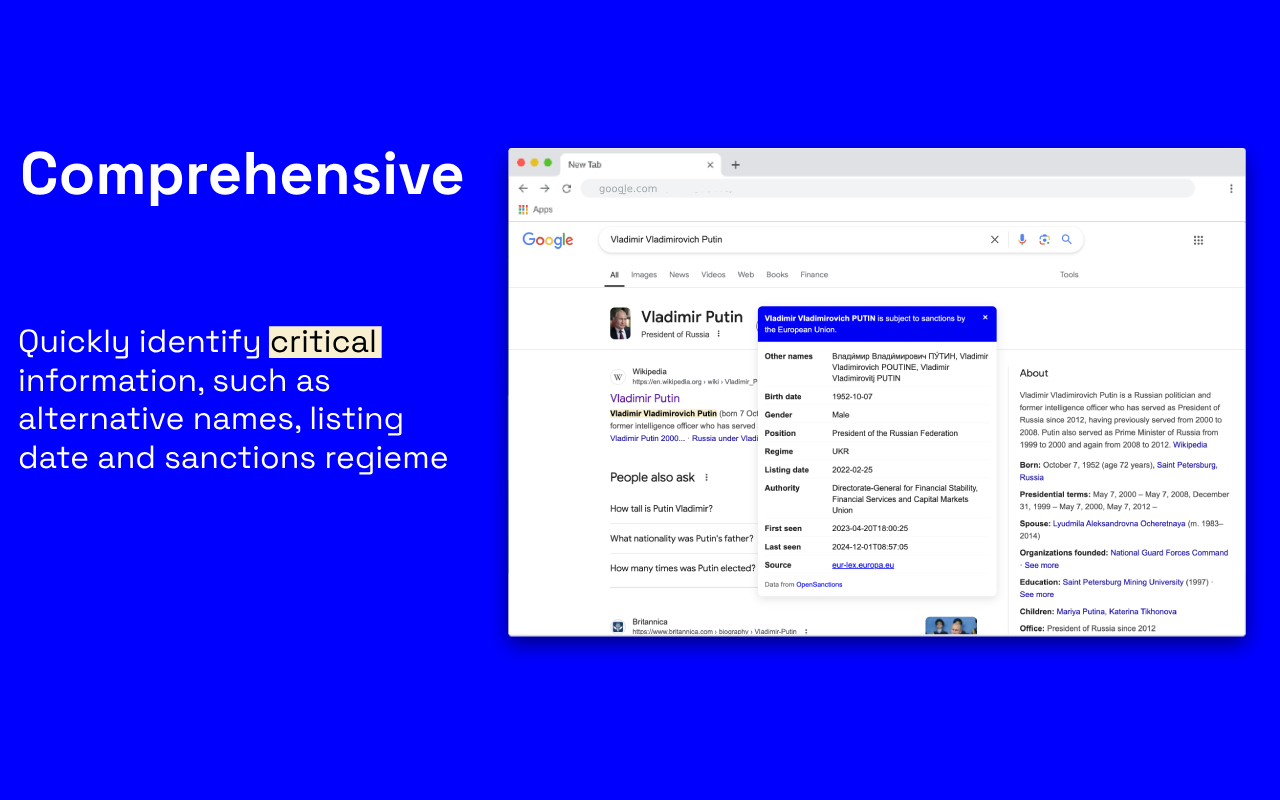Click the Wikipedia favicon in the result

click(618, 377)
